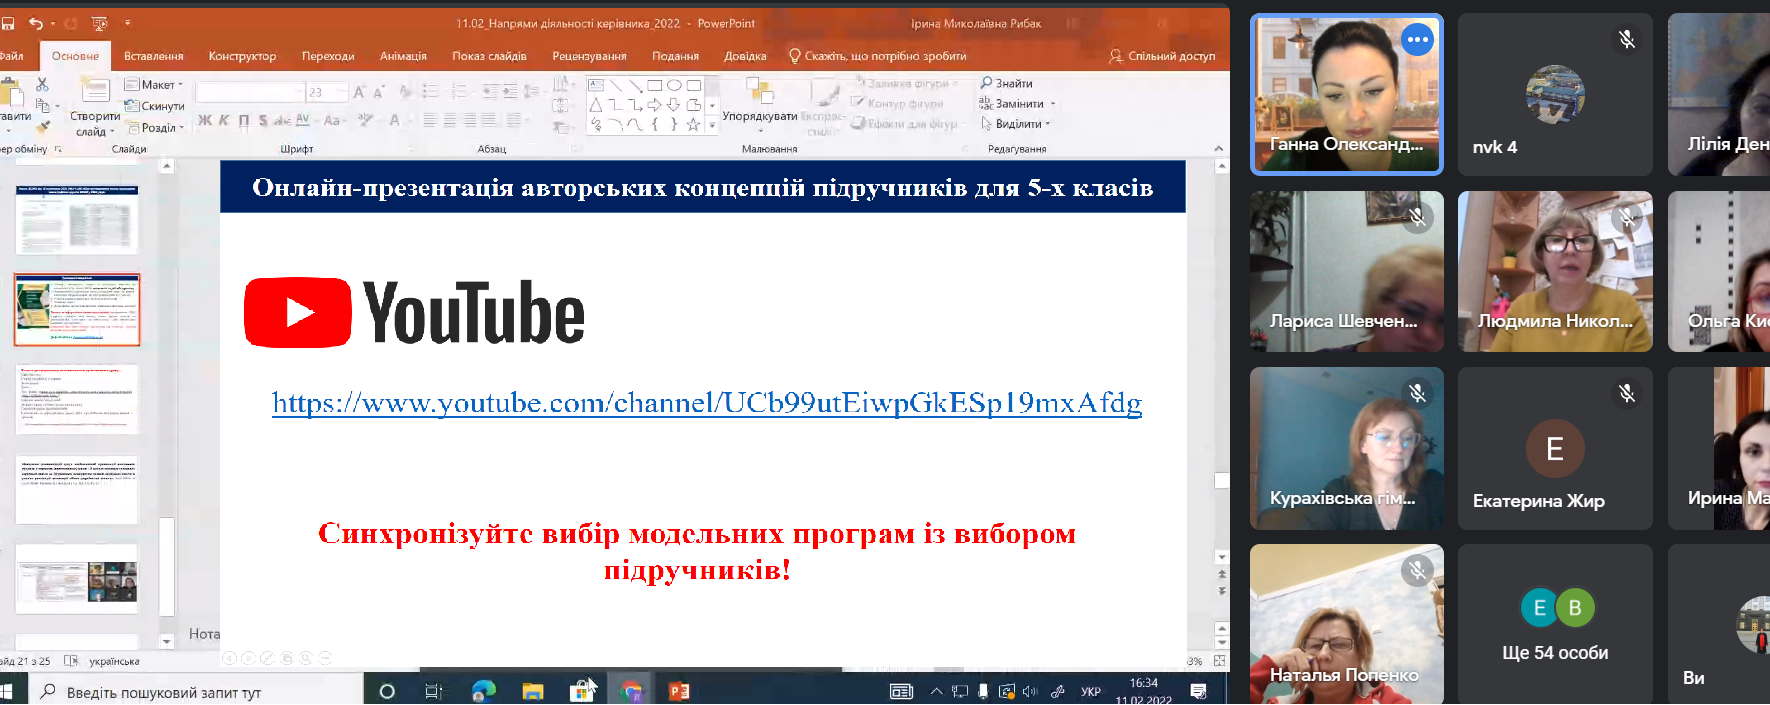Create a new slide with Створити слайд
This screenshot has height=705, width=1770.
pyautogui.click(x=95, y=108)
